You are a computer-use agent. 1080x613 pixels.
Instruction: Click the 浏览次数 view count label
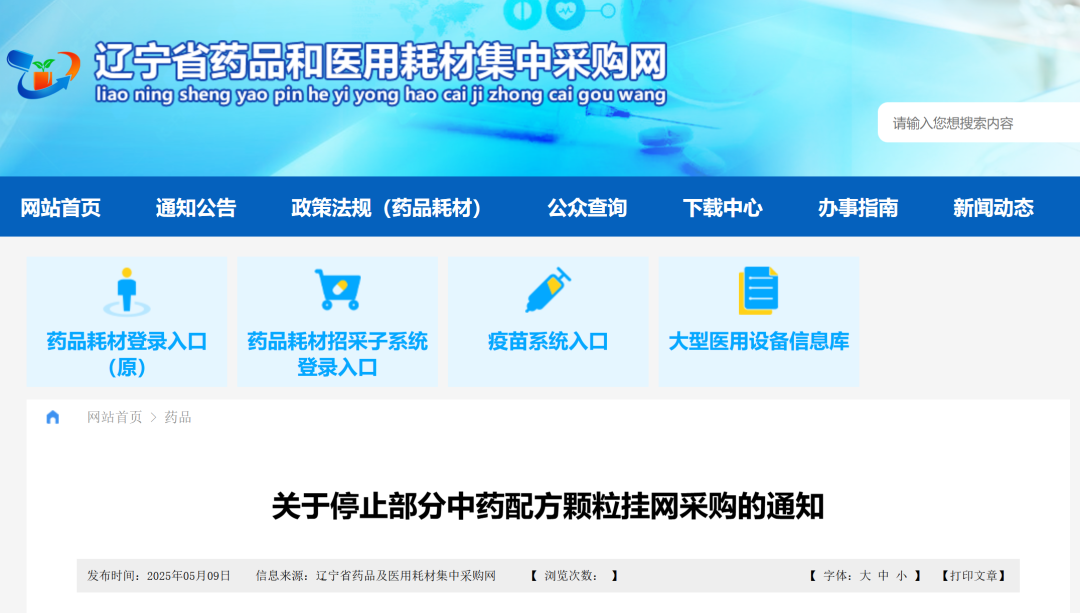(x=571, y=576)
